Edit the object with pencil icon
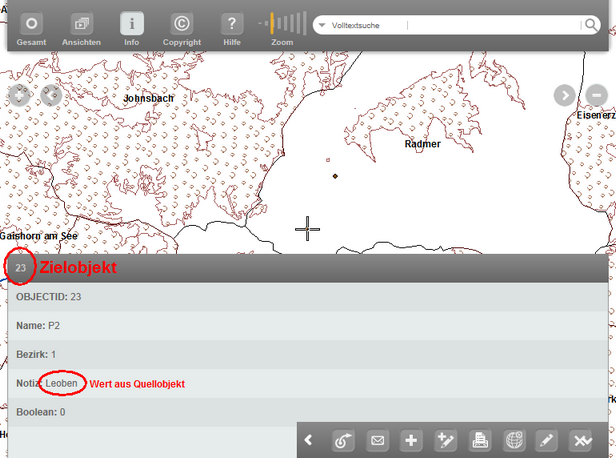 [x=546, y=440]
